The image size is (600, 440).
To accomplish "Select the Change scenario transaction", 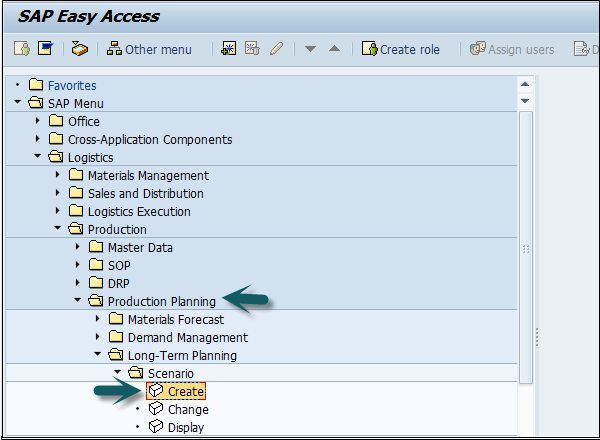I will click(188, 409).
